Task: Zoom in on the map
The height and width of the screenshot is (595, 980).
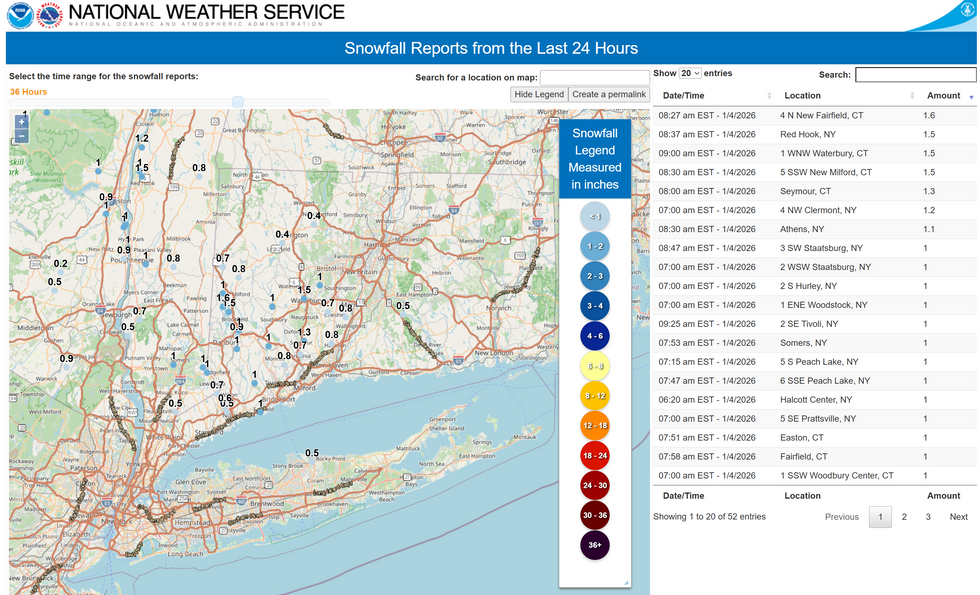Action: (x=22, y=122)
